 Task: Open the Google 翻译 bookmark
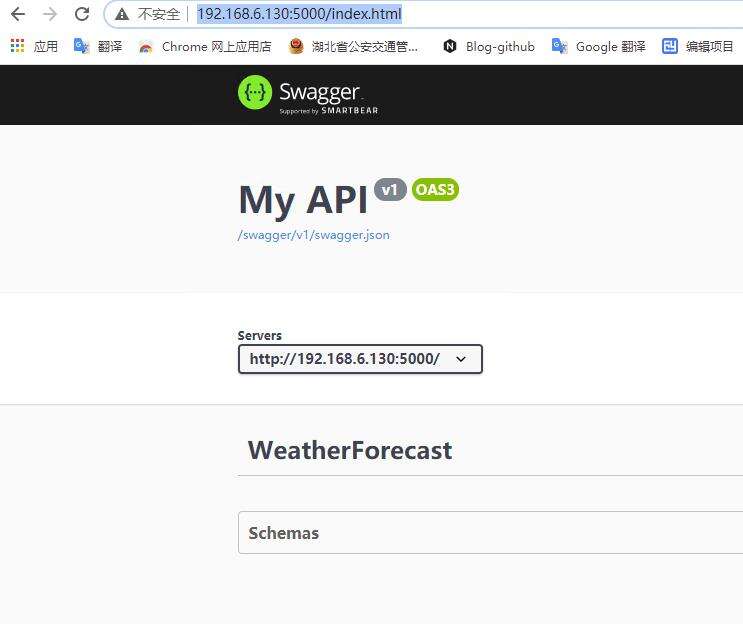pos(599,46)
